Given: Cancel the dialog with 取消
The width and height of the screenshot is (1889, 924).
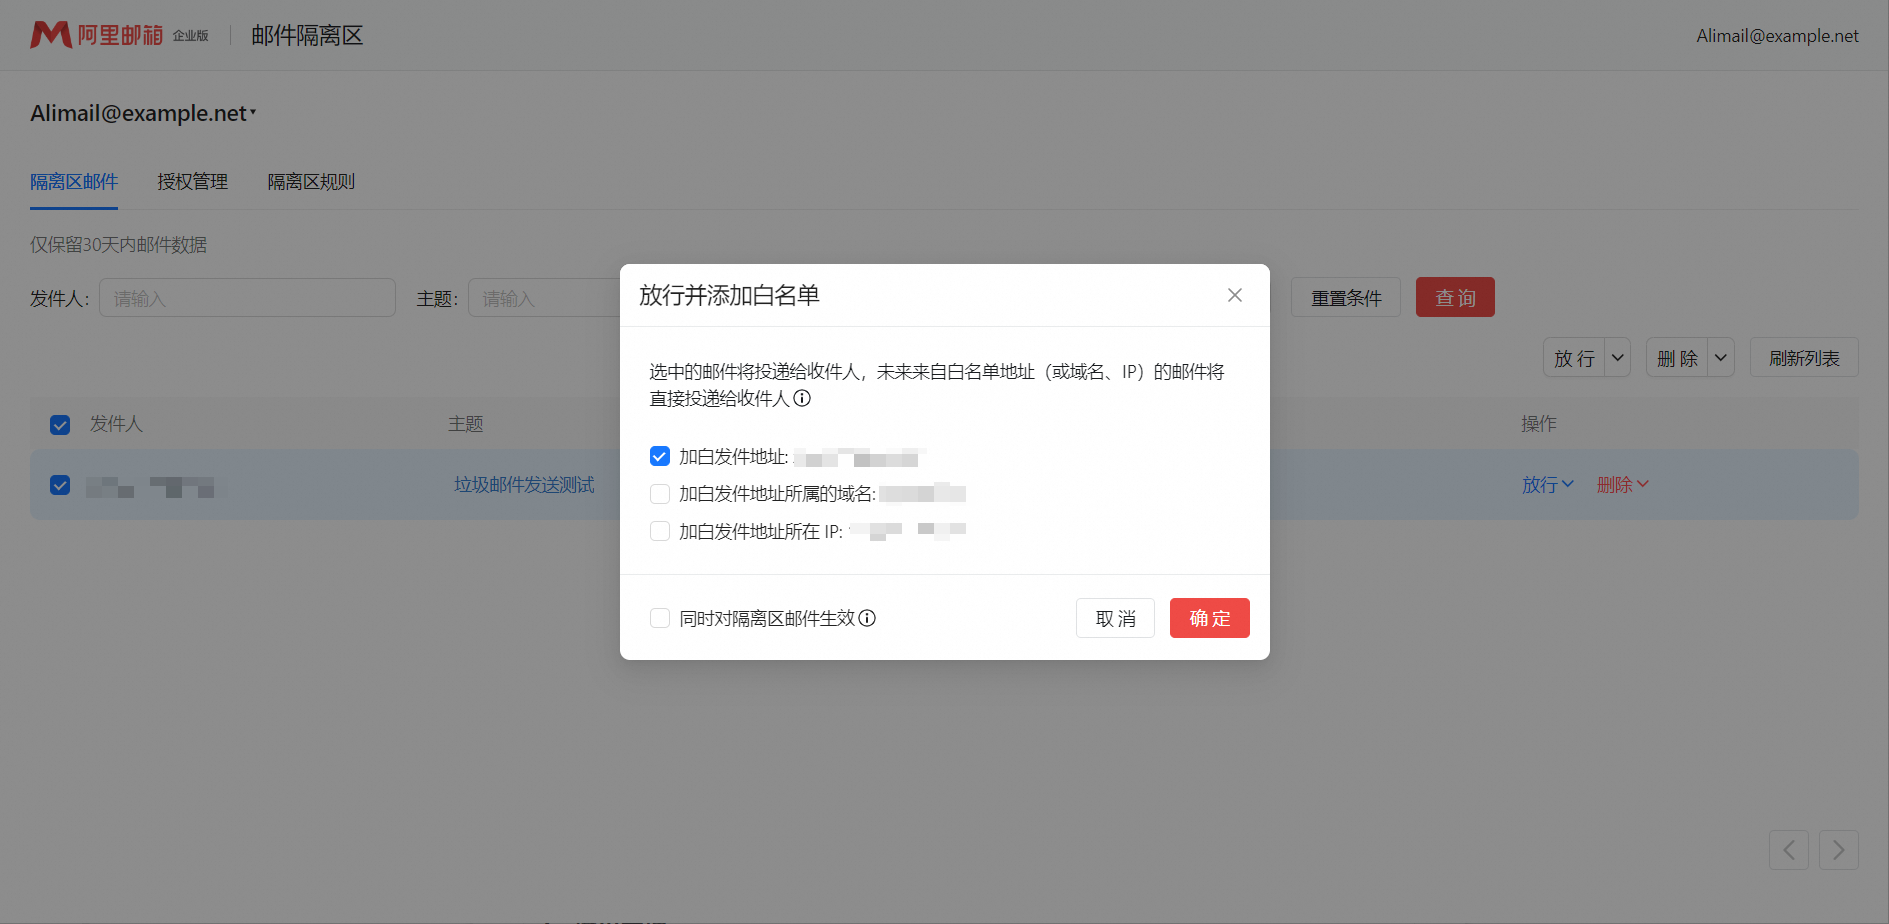Looking at the screenshot, I should [x=1115, y=618].
